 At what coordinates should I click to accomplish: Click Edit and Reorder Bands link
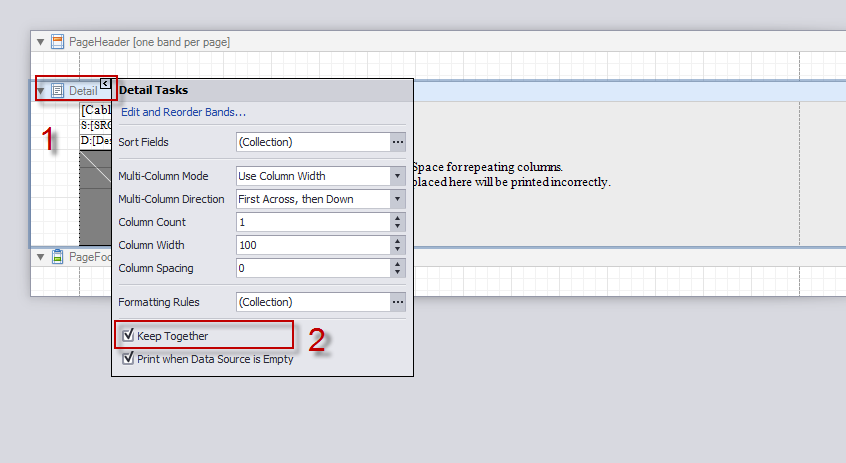(x=183, y=112)
